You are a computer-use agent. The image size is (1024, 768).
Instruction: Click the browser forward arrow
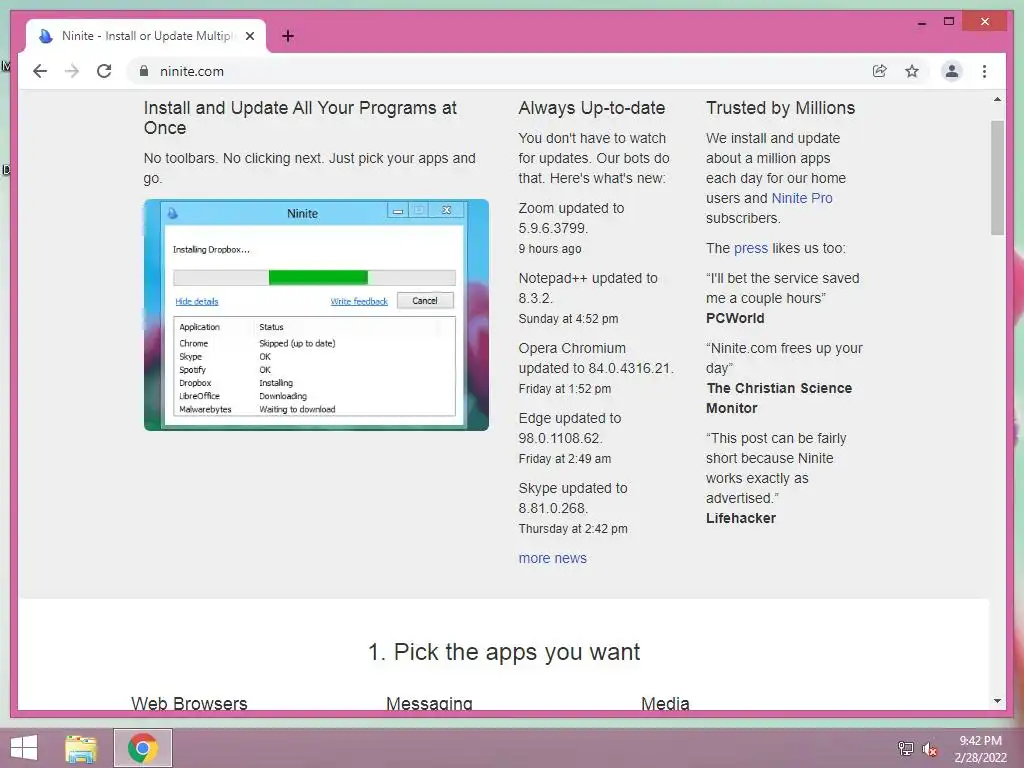coord(72,71)
